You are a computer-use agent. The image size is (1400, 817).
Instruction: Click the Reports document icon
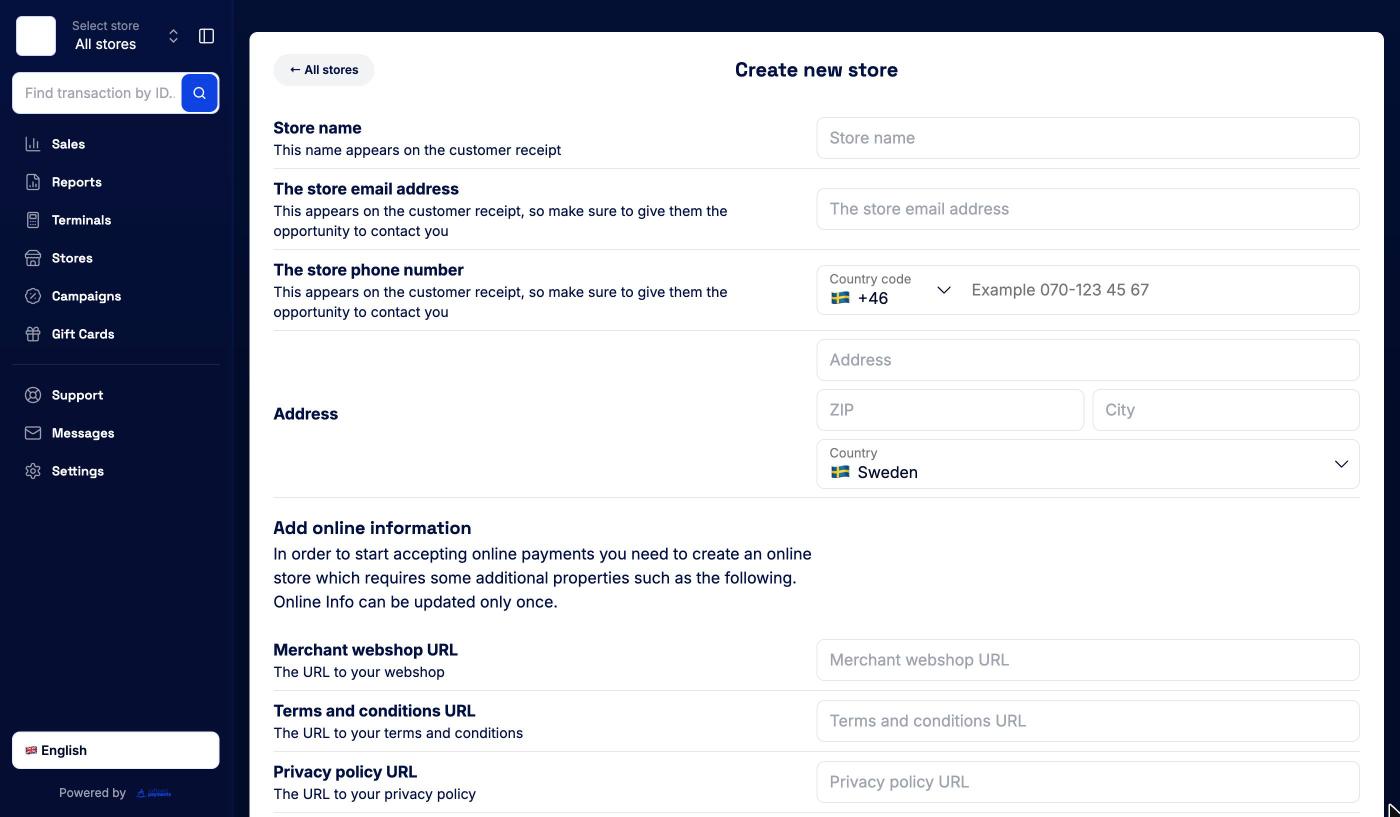coord(33,182)
